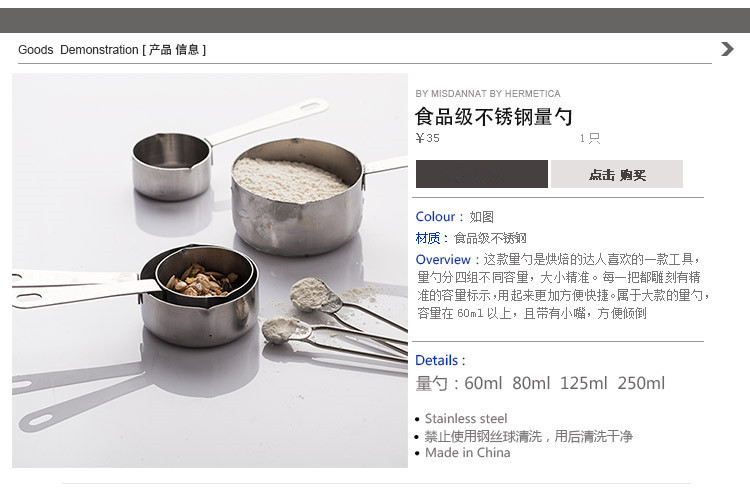750x498 pixels.
Task: Click the Goods Demonstration section heading
Action: pos(112,50)
